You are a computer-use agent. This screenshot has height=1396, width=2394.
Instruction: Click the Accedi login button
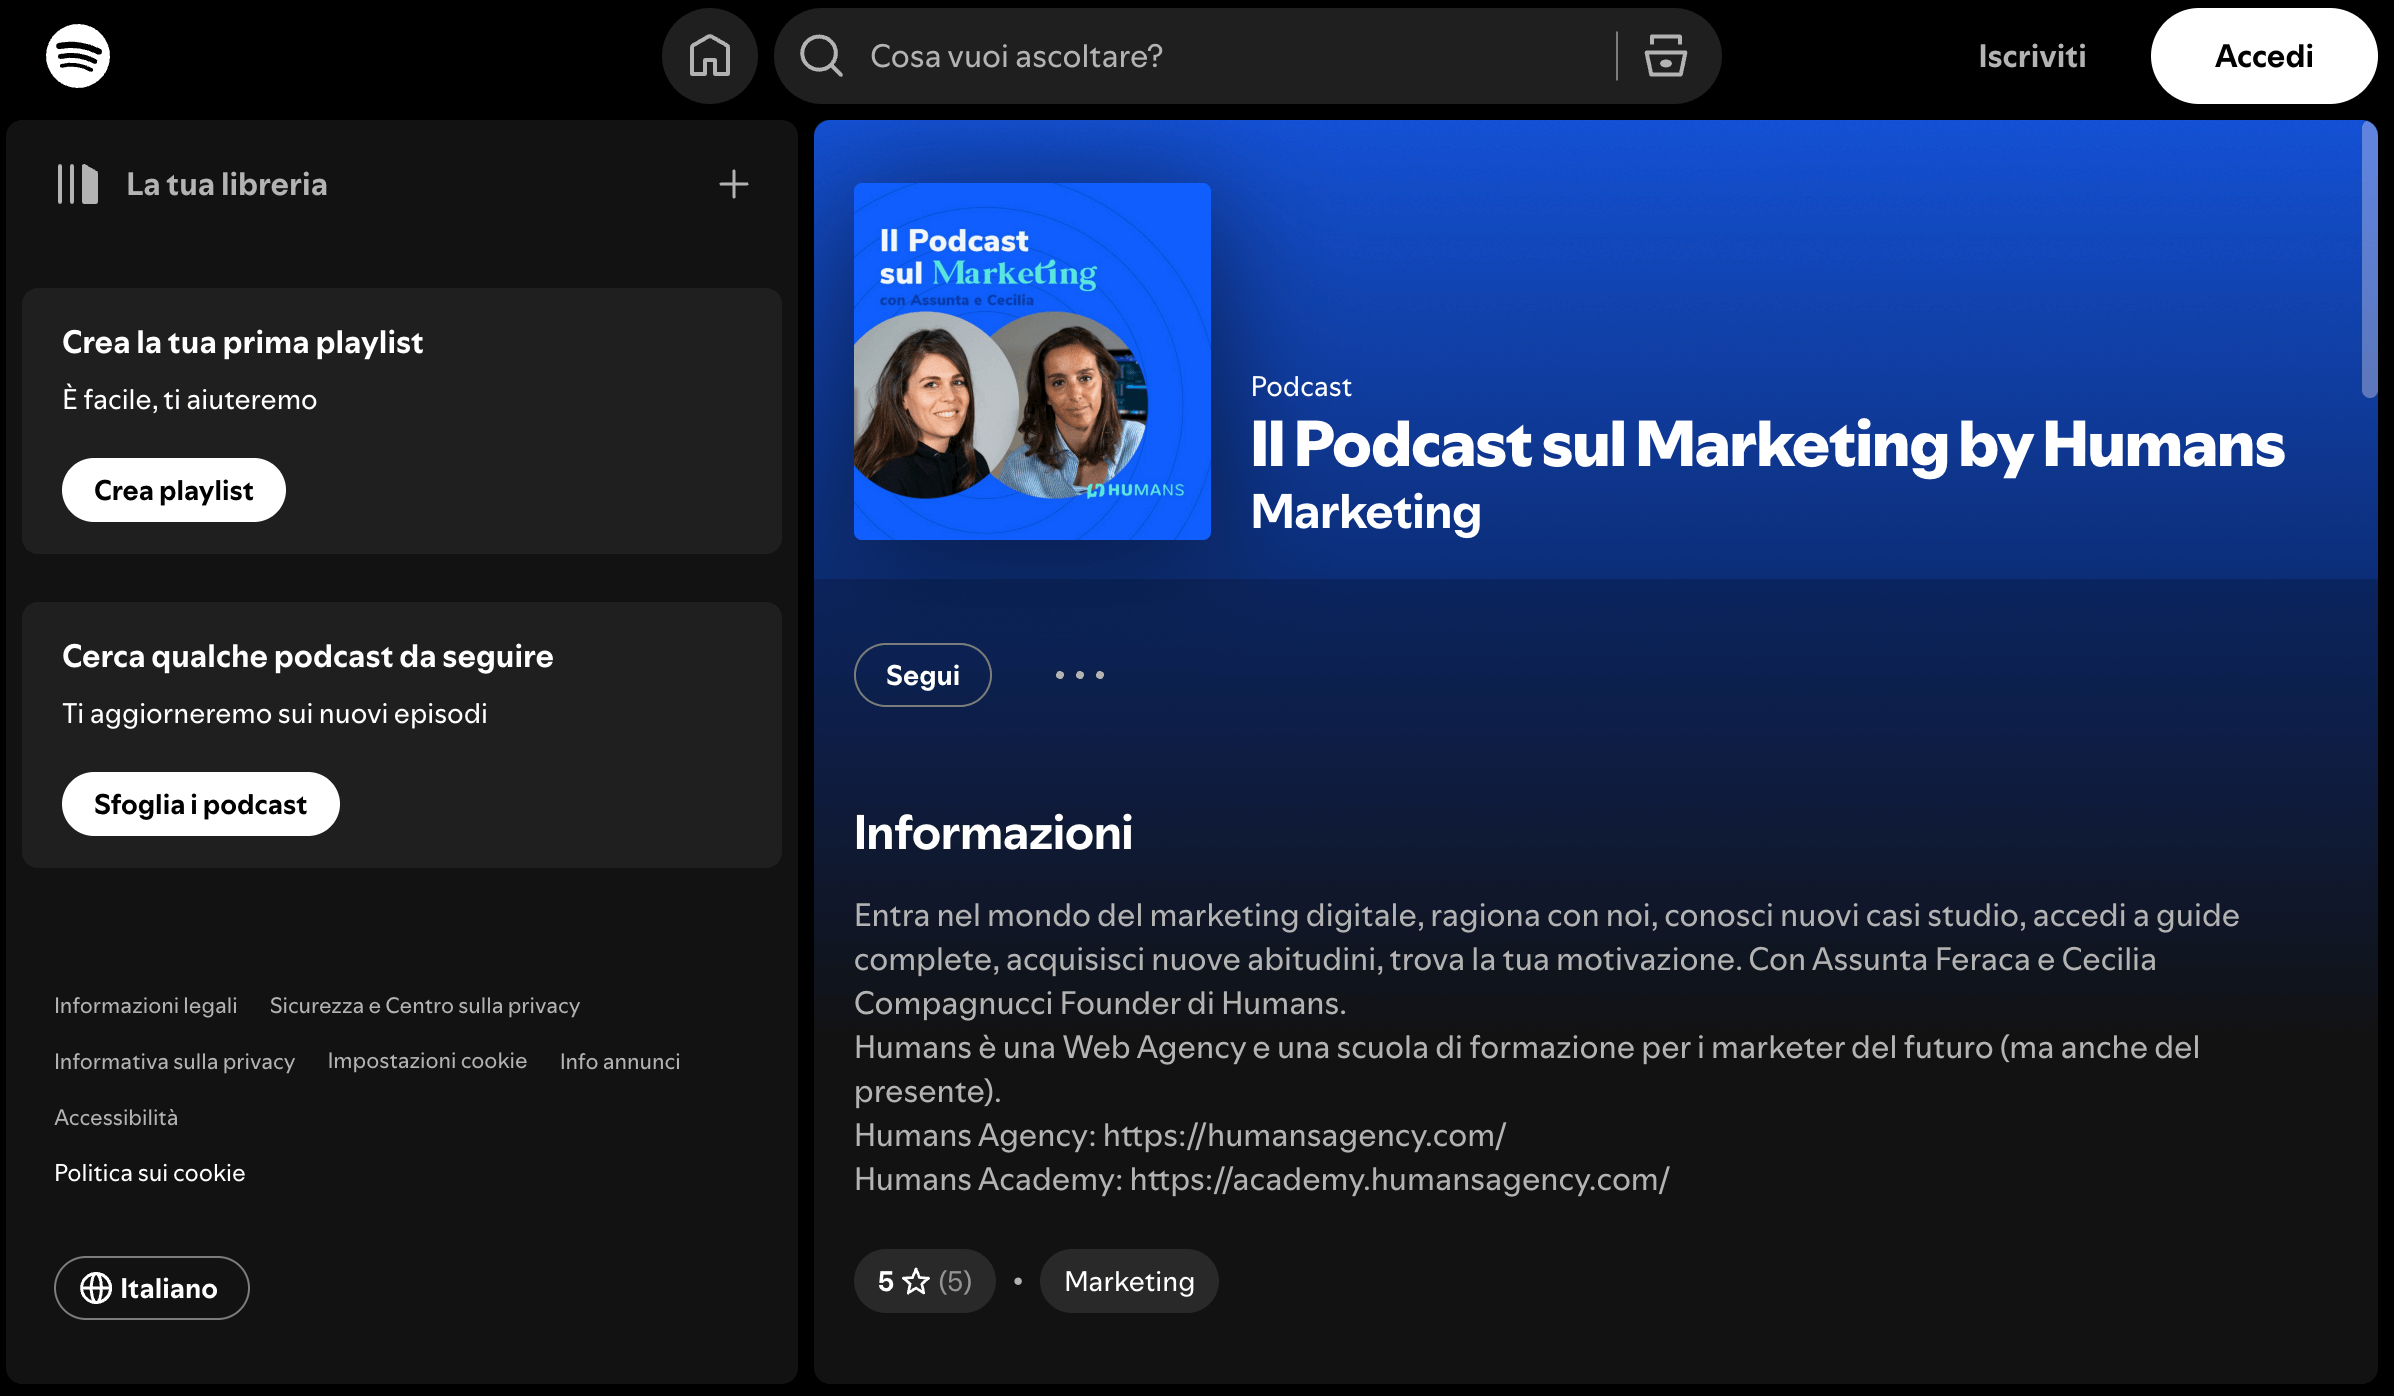(2264, 56)
